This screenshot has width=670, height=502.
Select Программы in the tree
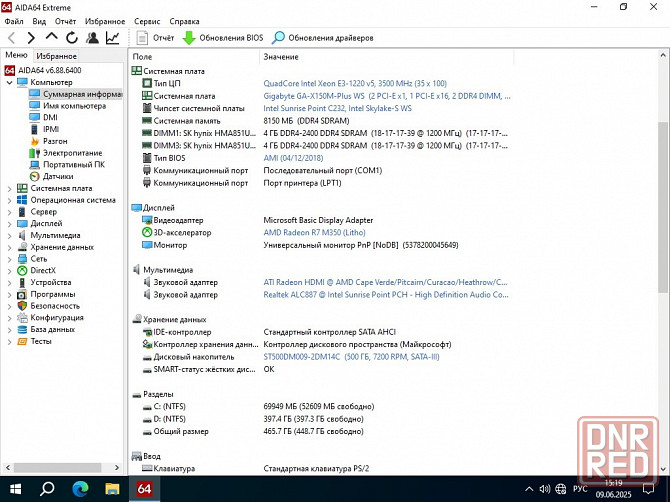(53, 294)
